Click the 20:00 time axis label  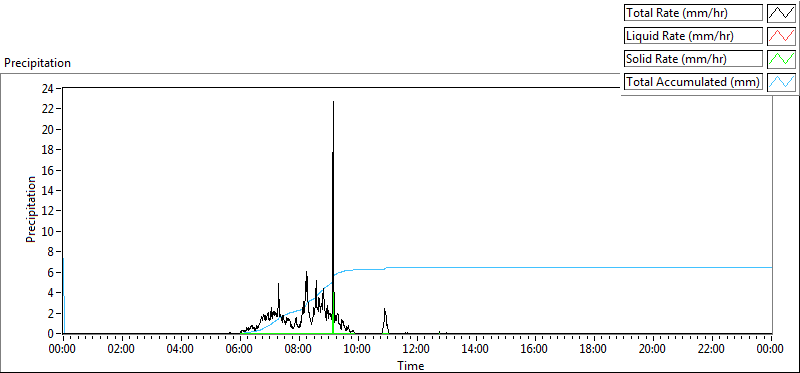[x=653, y=350]
